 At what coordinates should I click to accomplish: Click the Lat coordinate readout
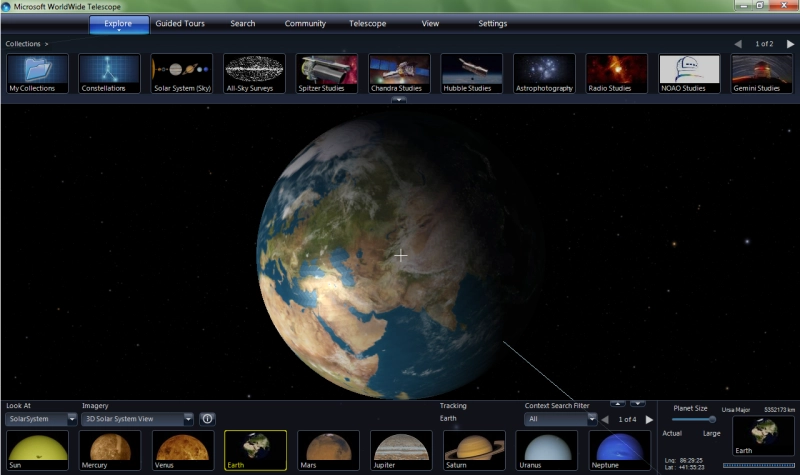coord(685,467)
